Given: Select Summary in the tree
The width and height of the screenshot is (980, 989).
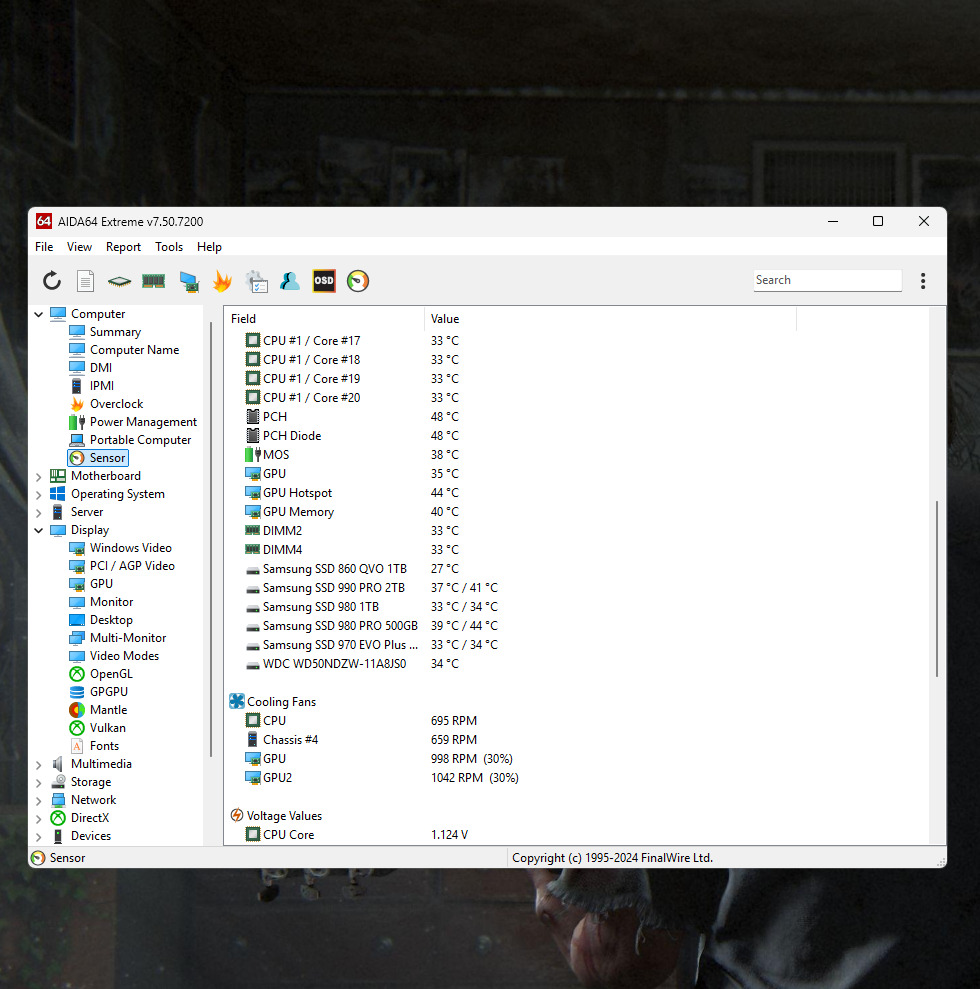Looking at the screenshot, I should 115,332.
